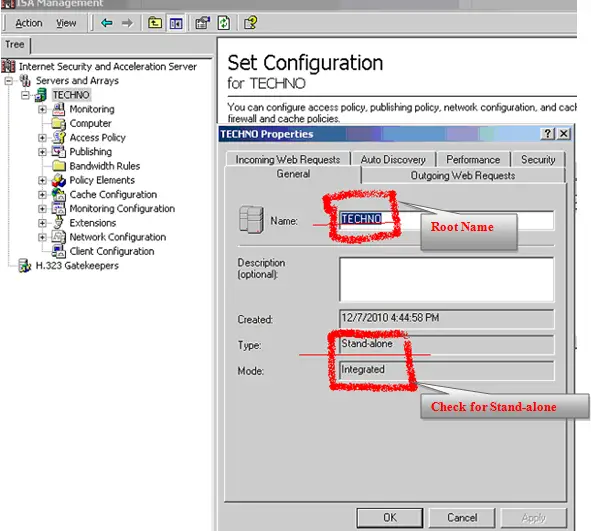The image size is (591, 531).
Task: Click the TECHNO server icon in tree
Action: point(41,95)
